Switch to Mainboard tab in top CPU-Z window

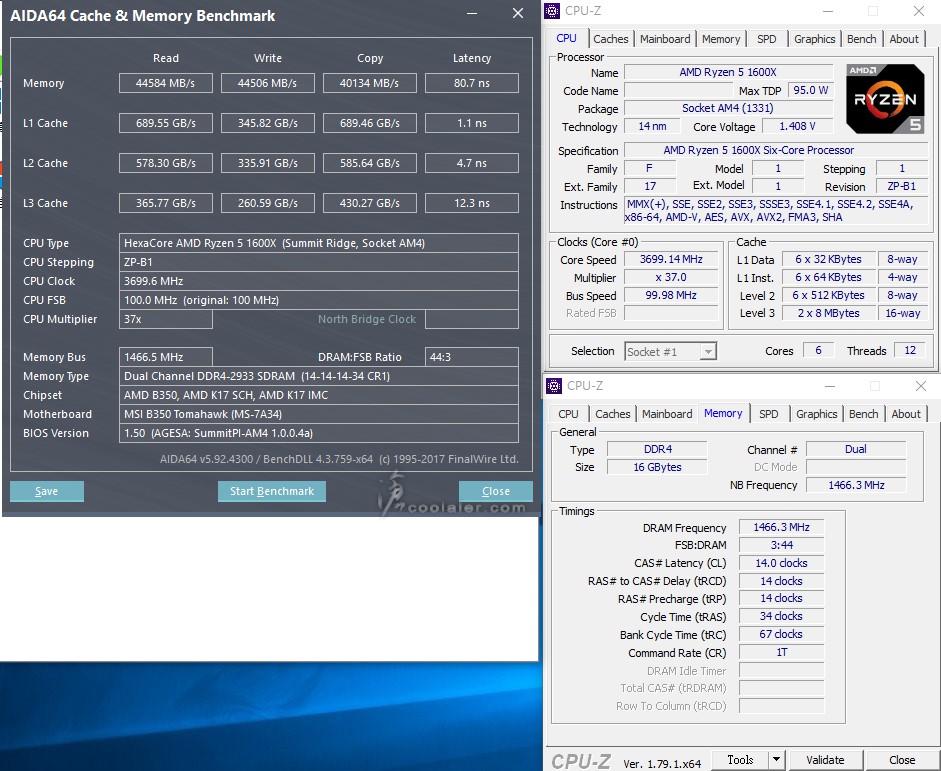[665, 39]
